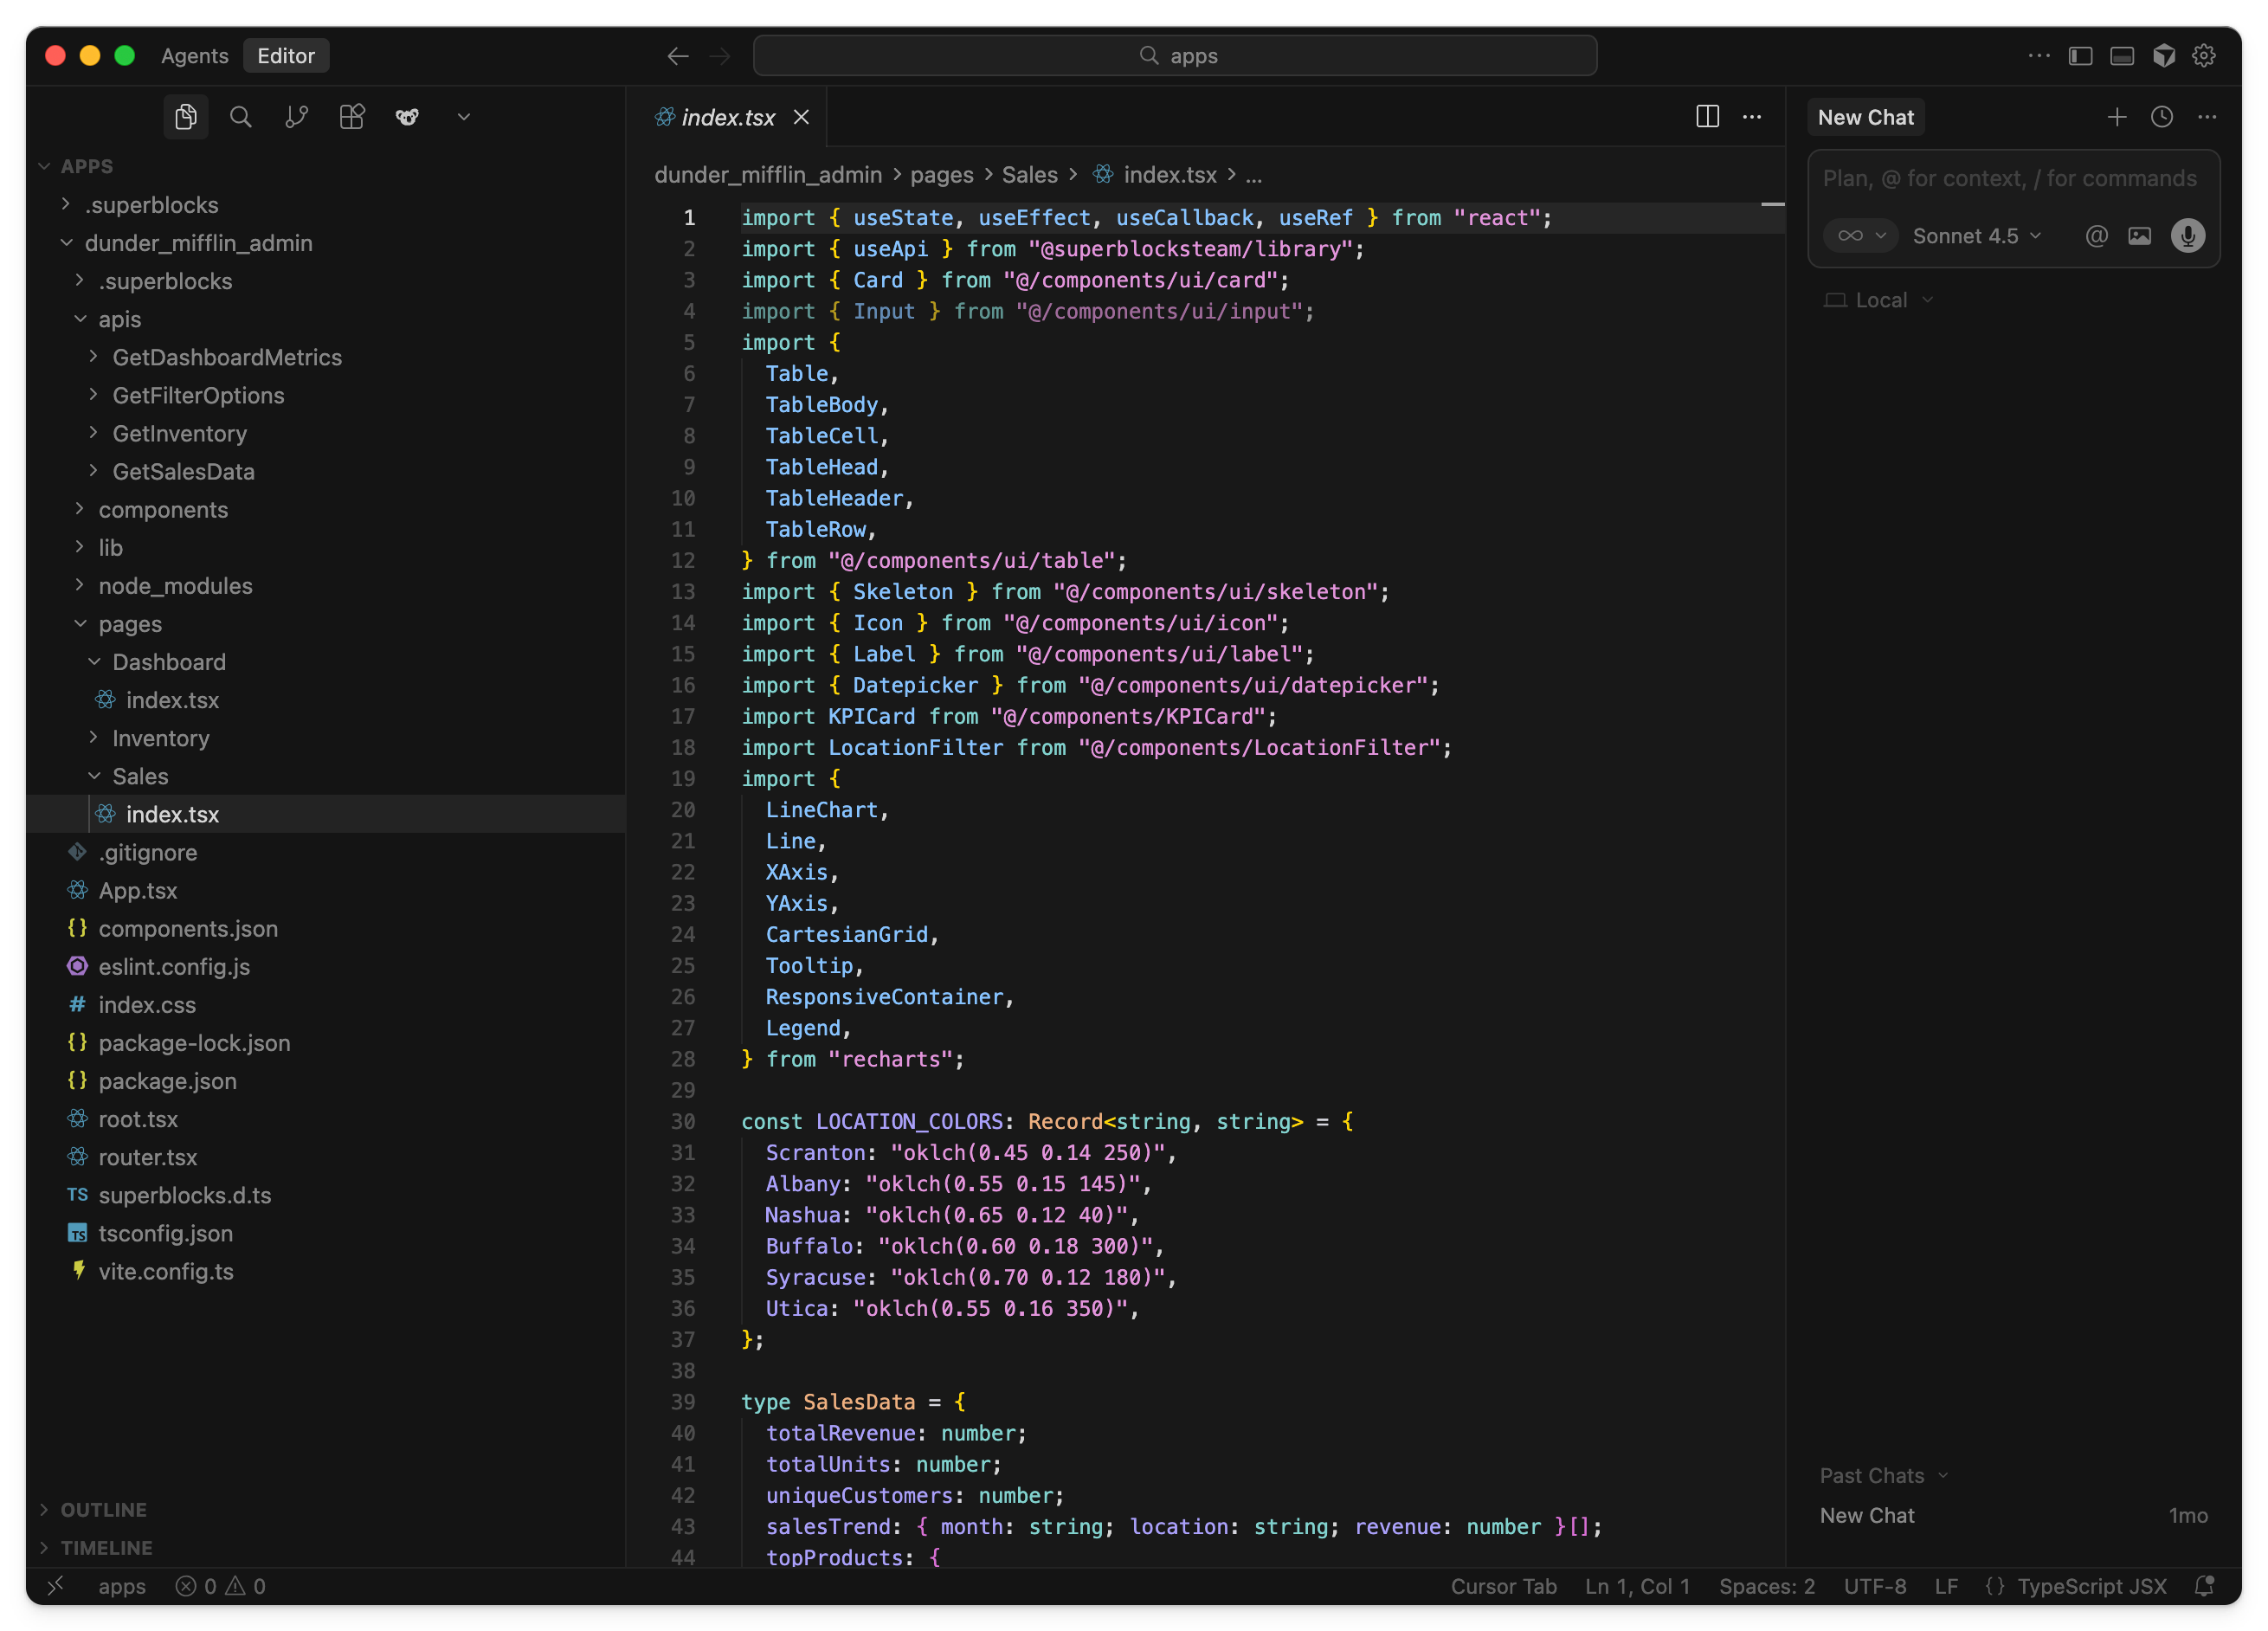Viewport: 2268px width, 1631px height.
Task: Click the split editor right icon
Action: (1707, 117)
